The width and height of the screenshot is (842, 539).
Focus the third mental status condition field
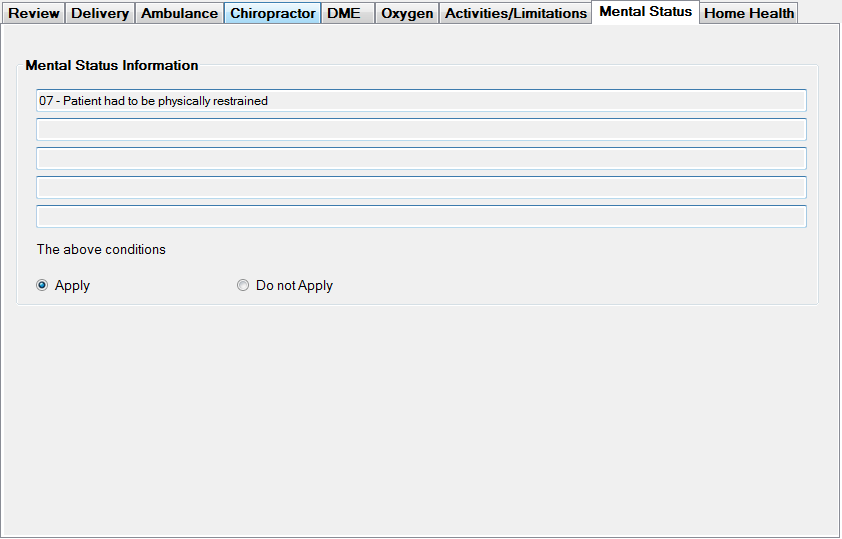421,159
